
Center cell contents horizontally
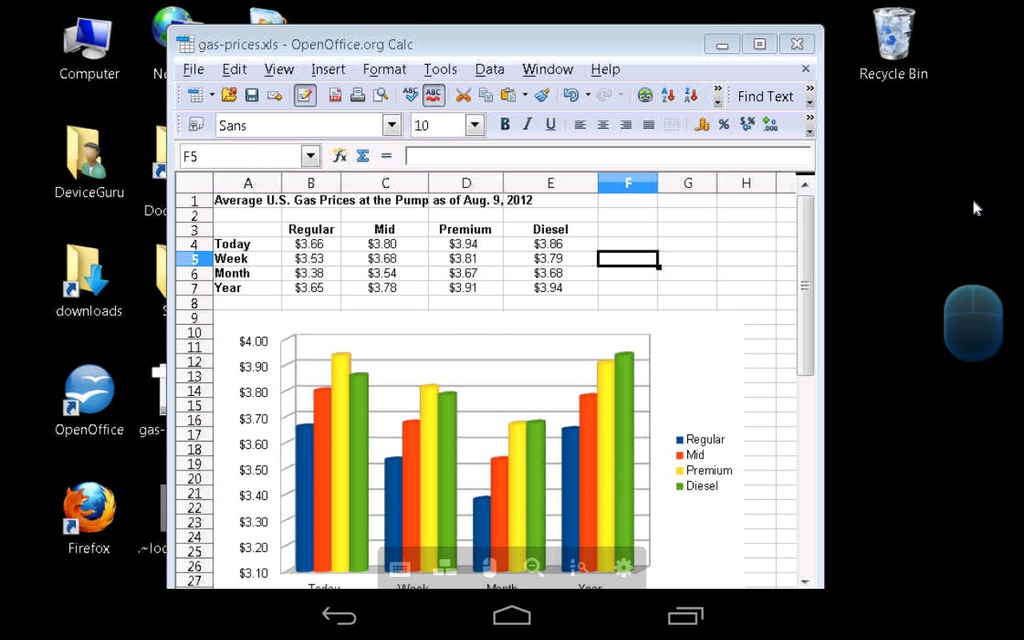point(603,125)
